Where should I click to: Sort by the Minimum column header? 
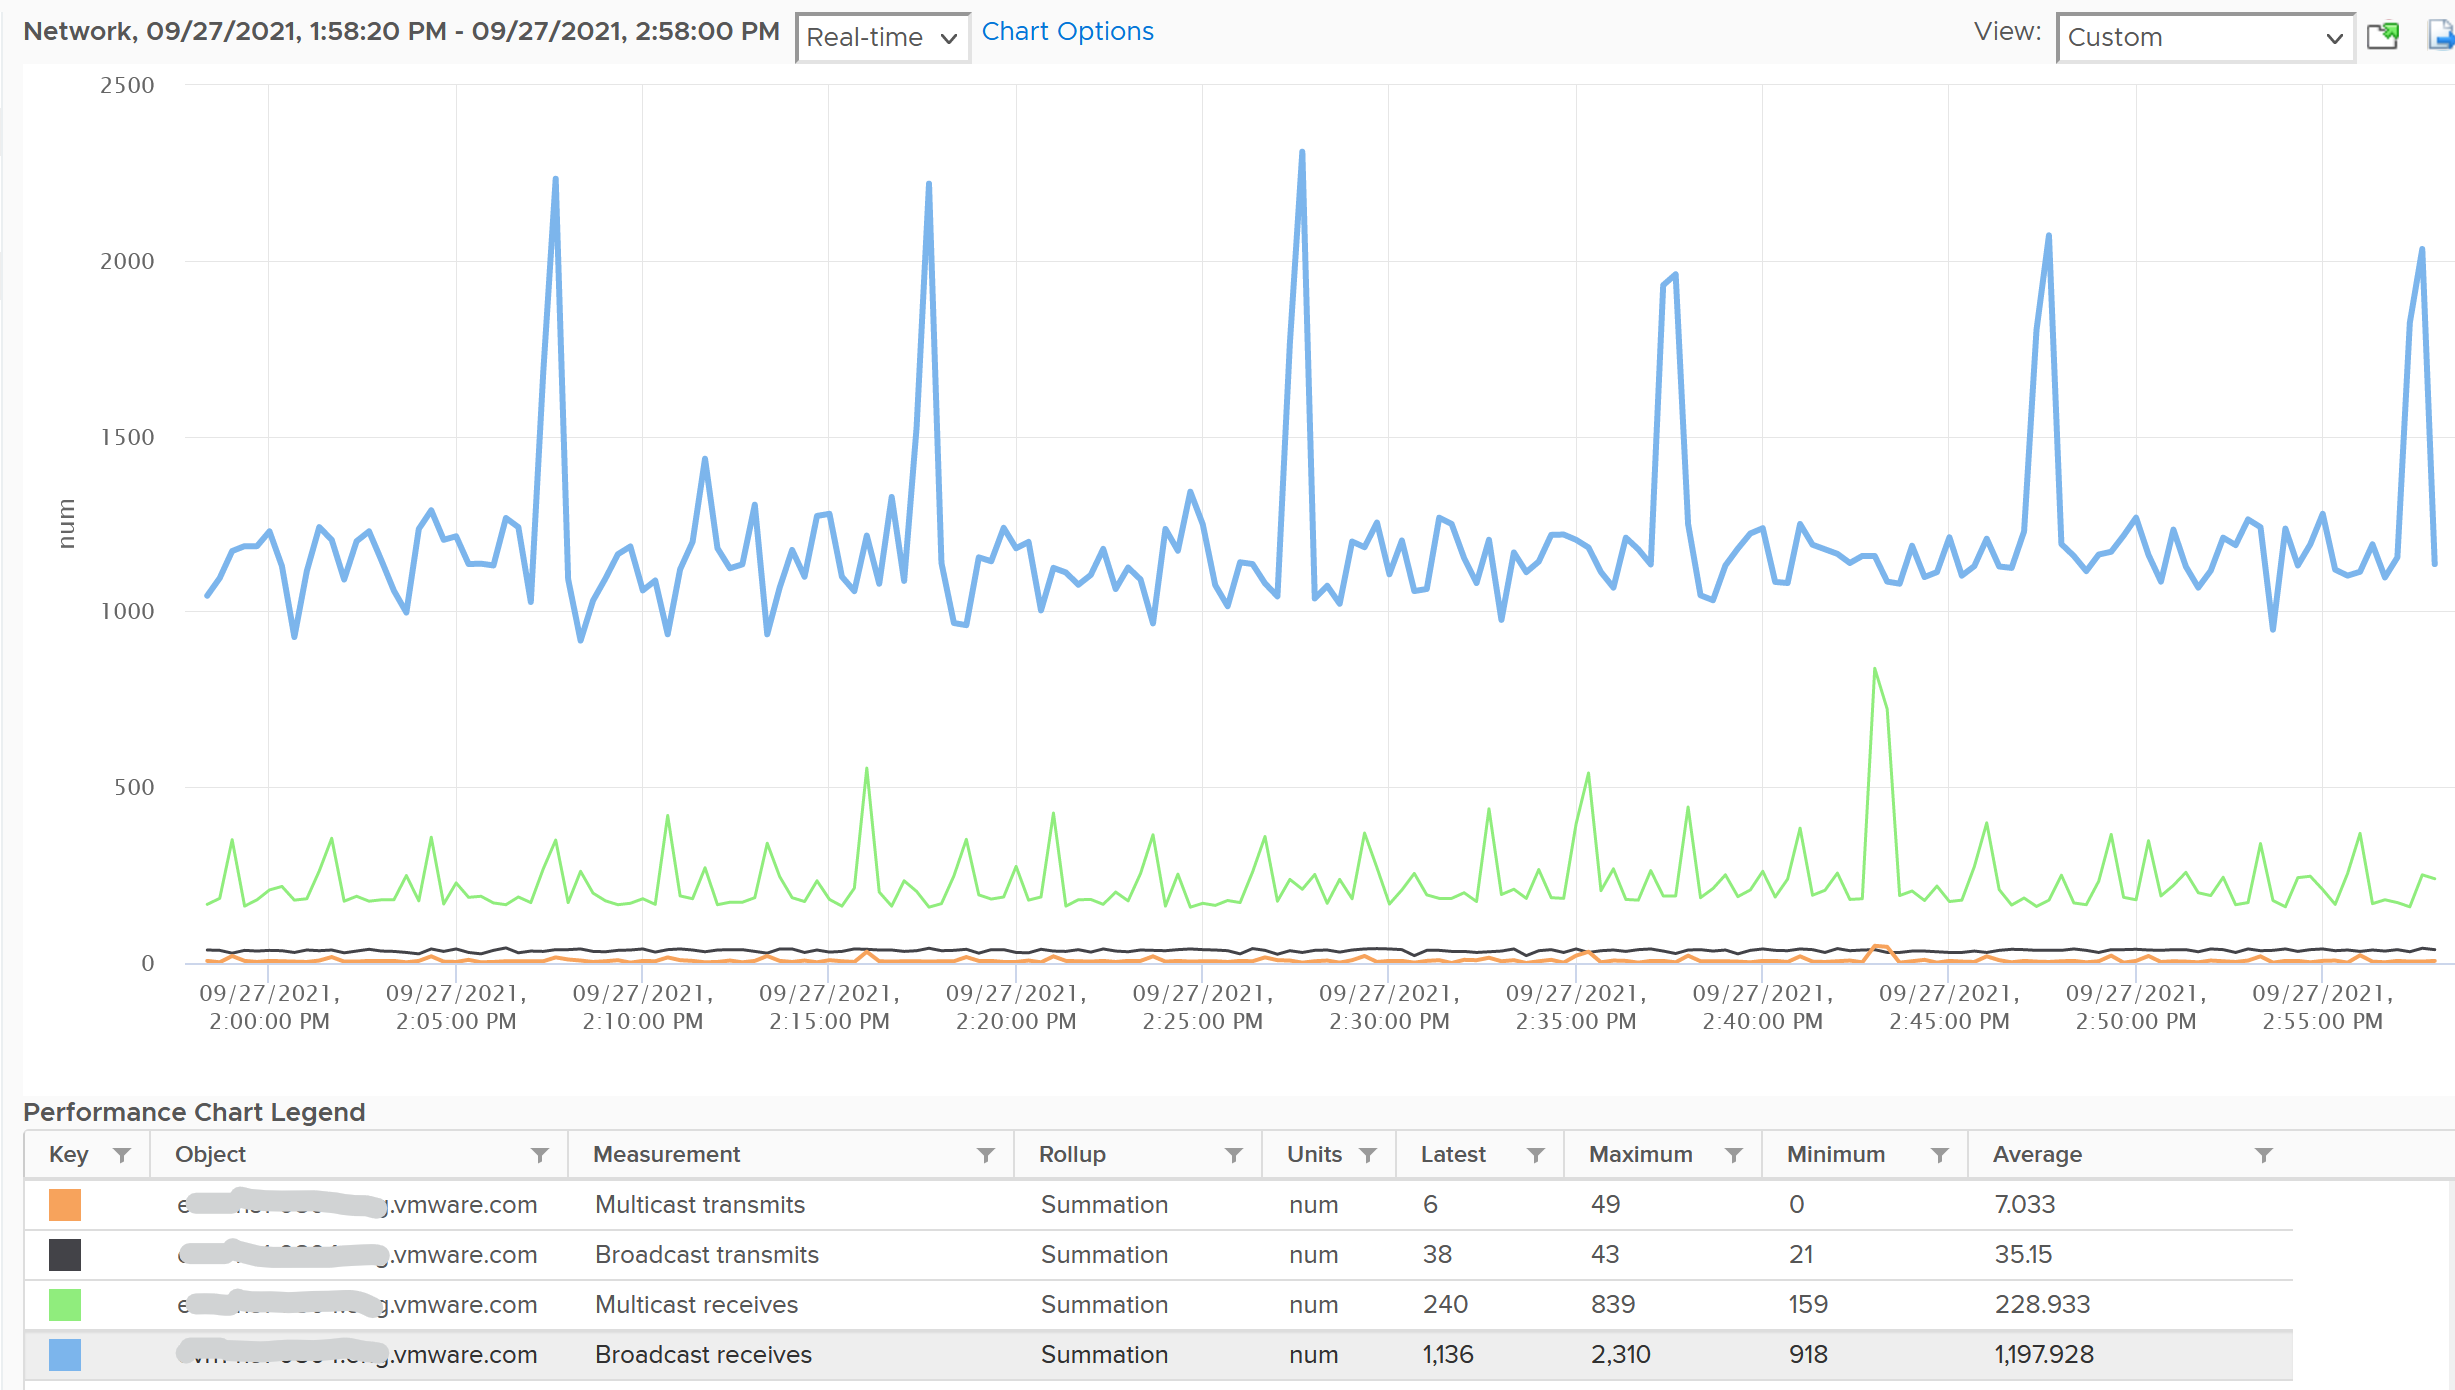(1836, 1154)
